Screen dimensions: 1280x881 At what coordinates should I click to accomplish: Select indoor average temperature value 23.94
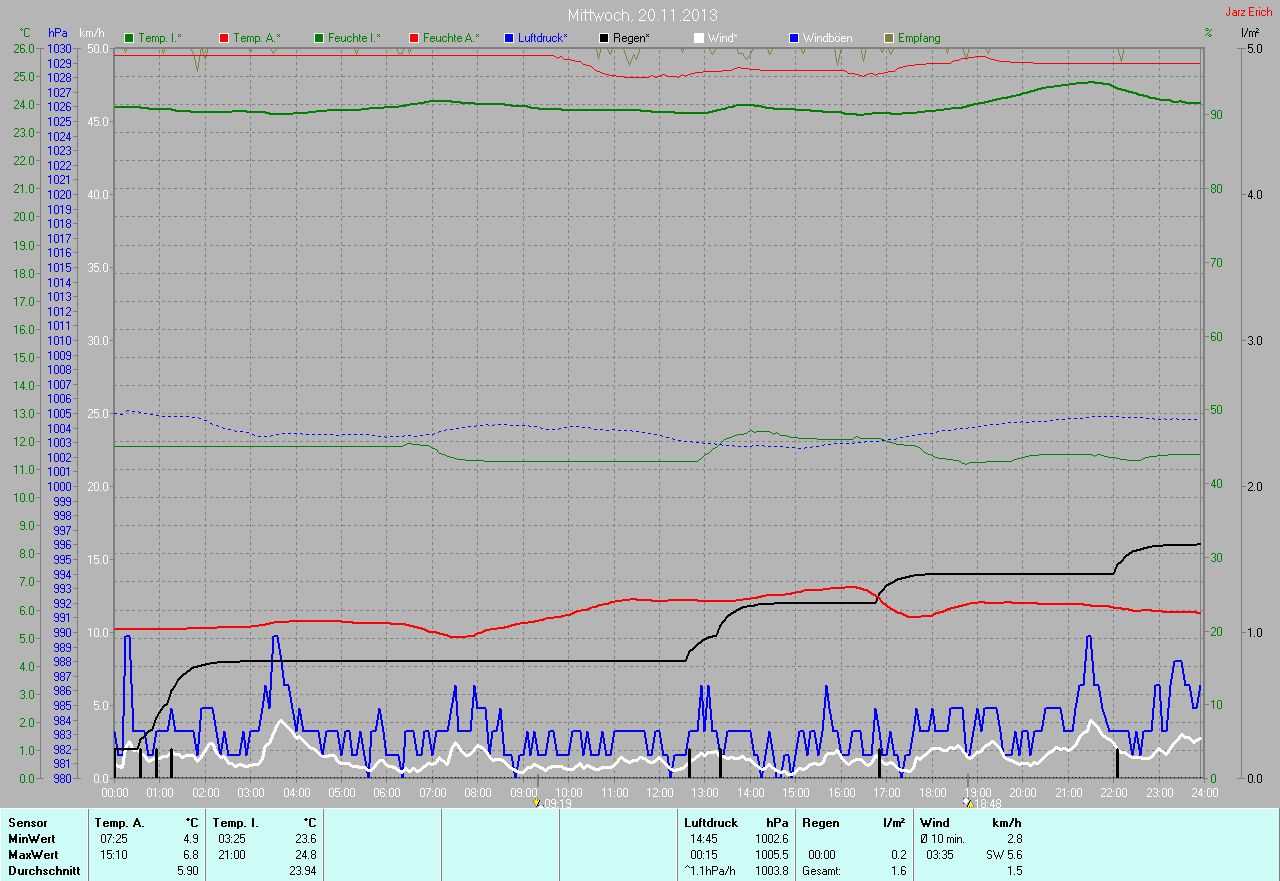point(302,871)
